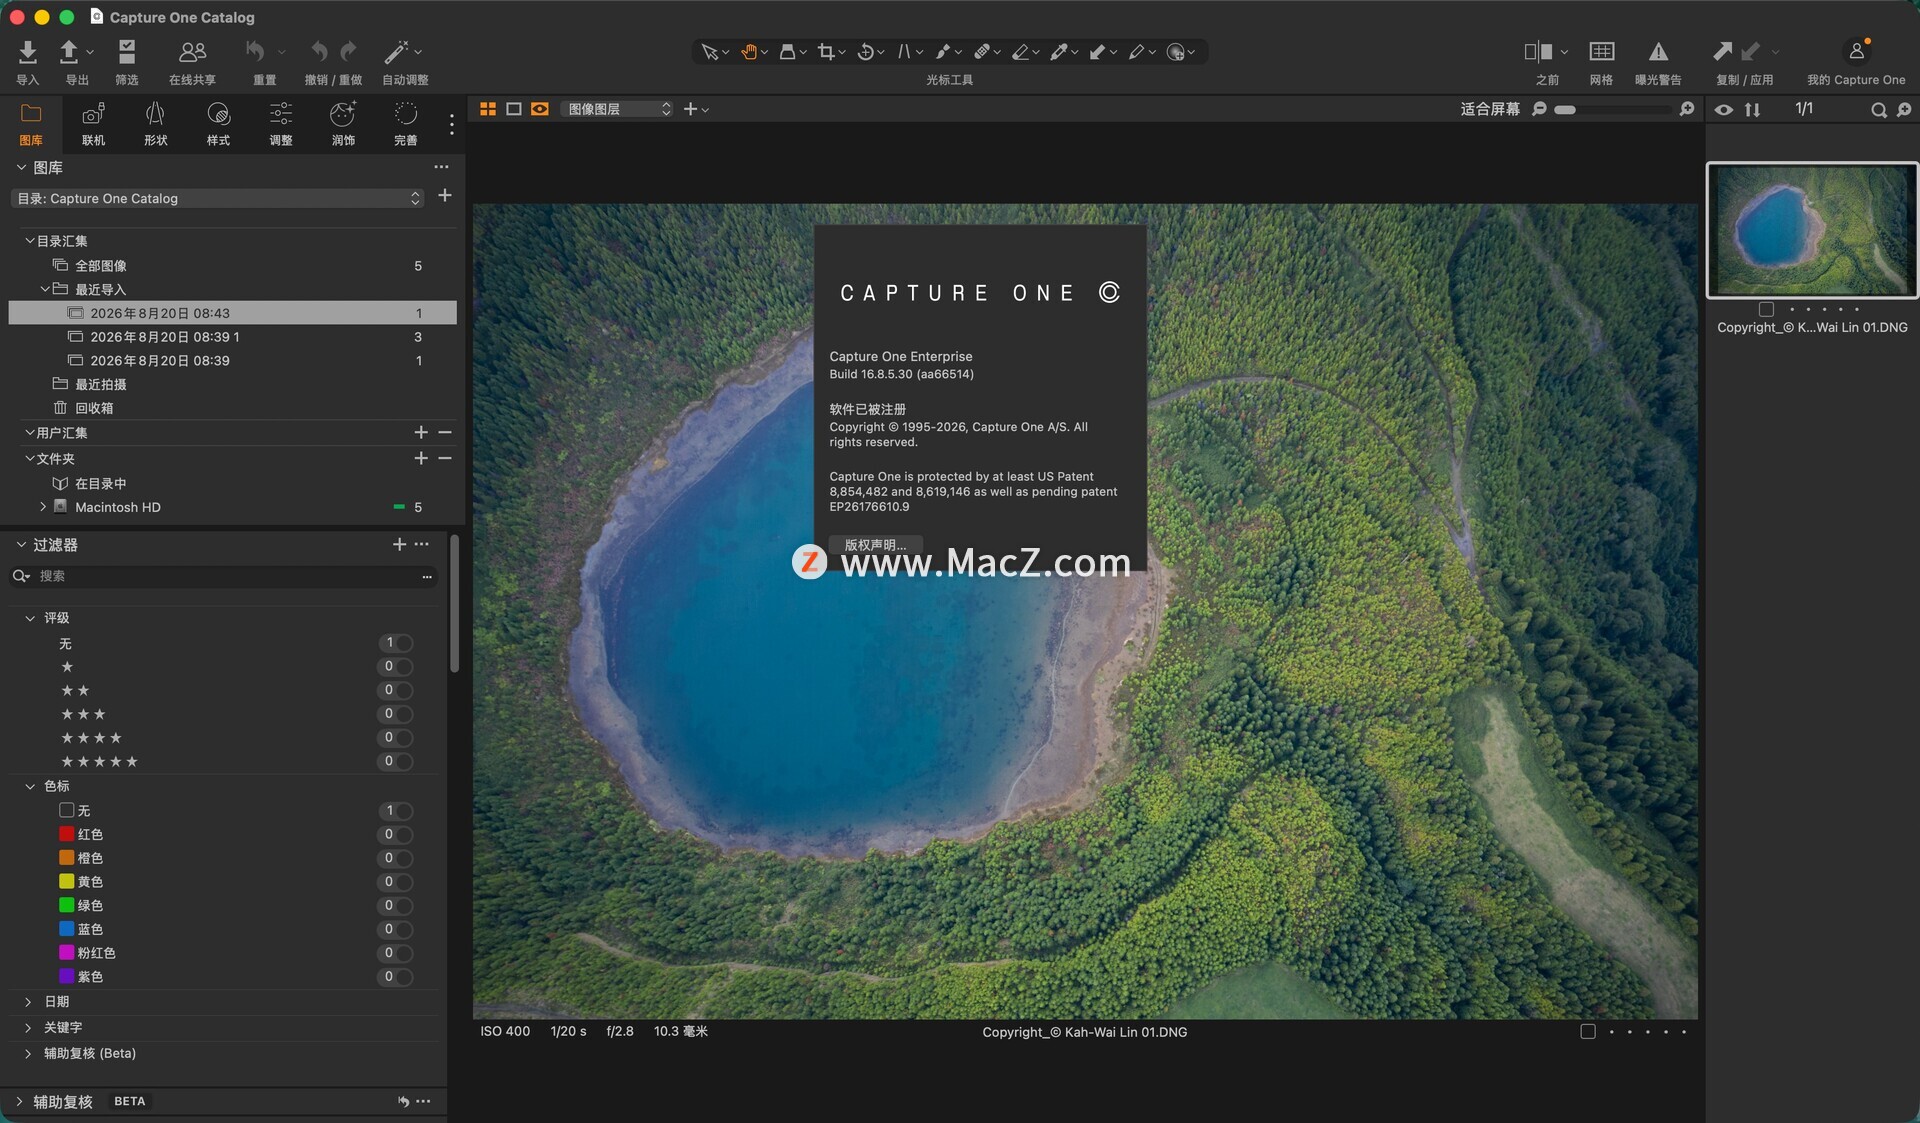
Task: Click the Undo arrow icon
Action: coord(319,51)
